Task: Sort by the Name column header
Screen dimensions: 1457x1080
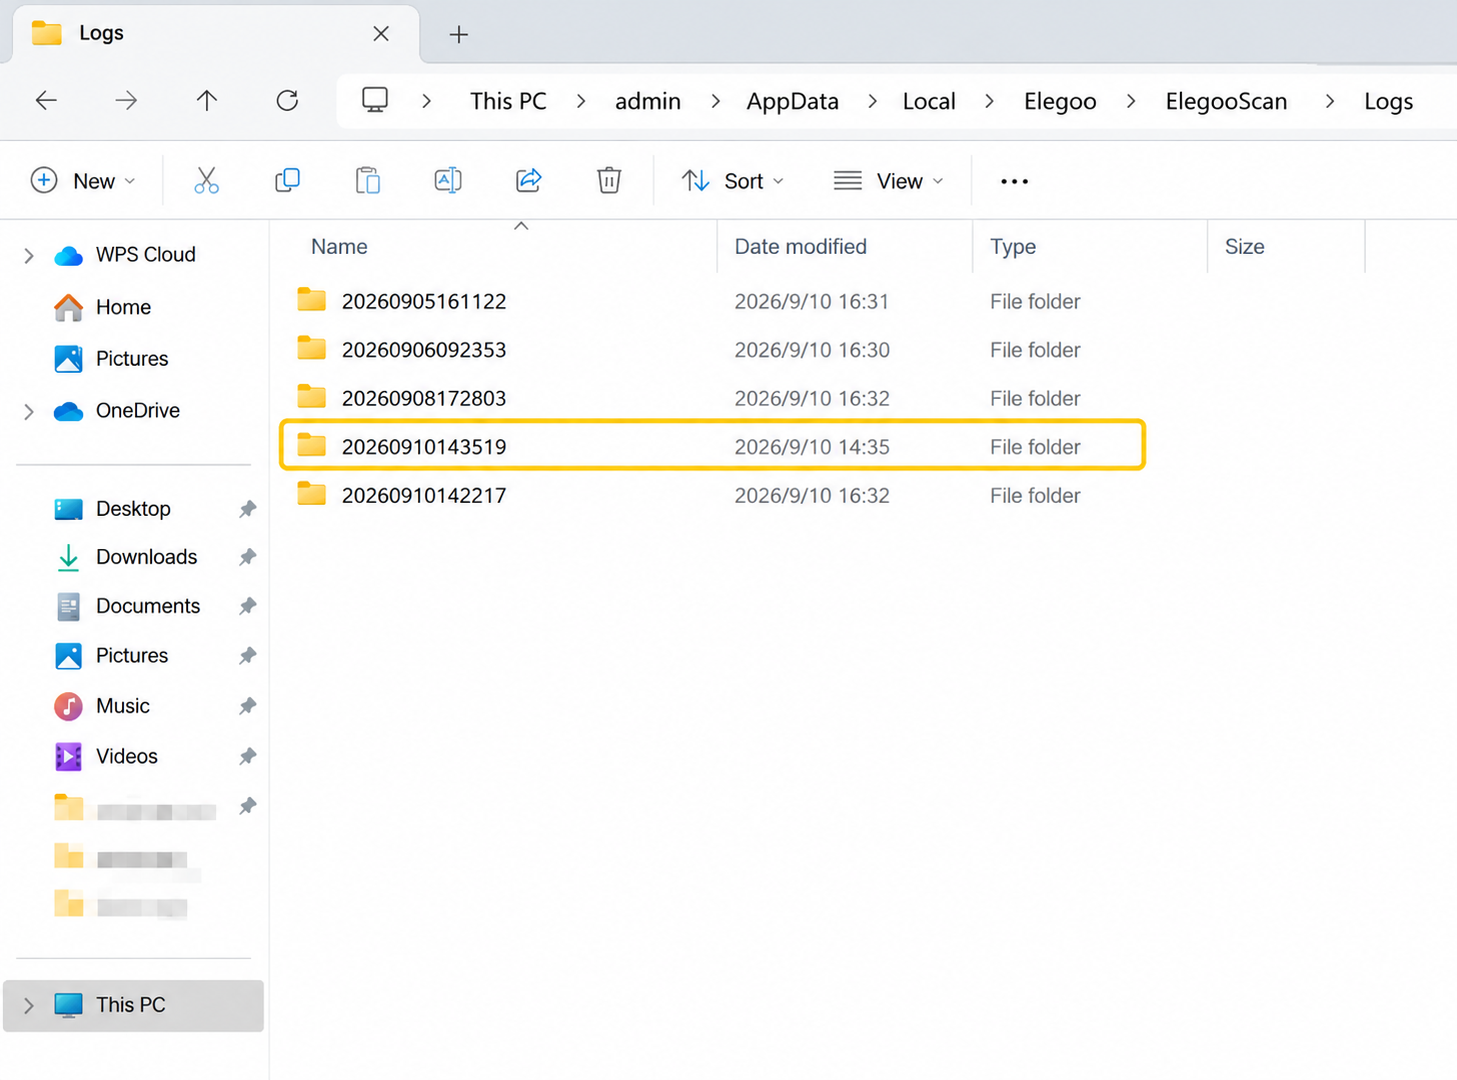Action: coord(339,247)
